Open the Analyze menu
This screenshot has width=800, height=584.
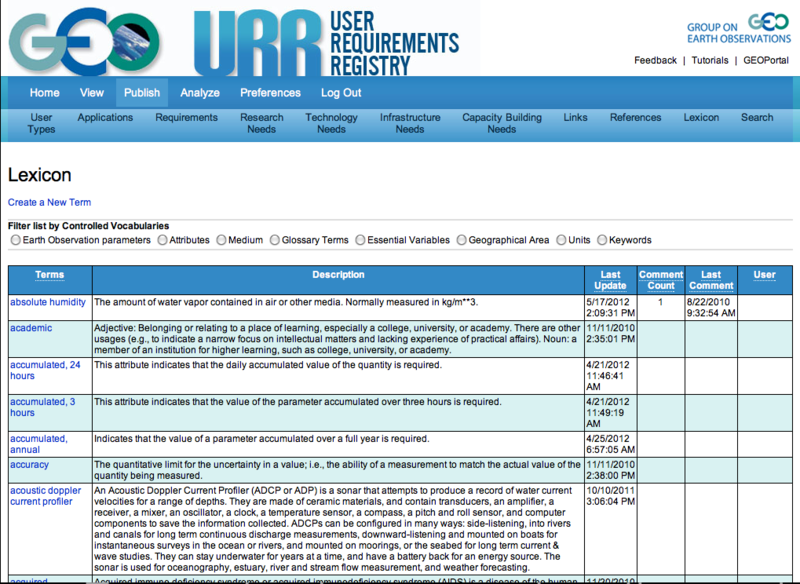pyautogui.click(x=200, y=93)
